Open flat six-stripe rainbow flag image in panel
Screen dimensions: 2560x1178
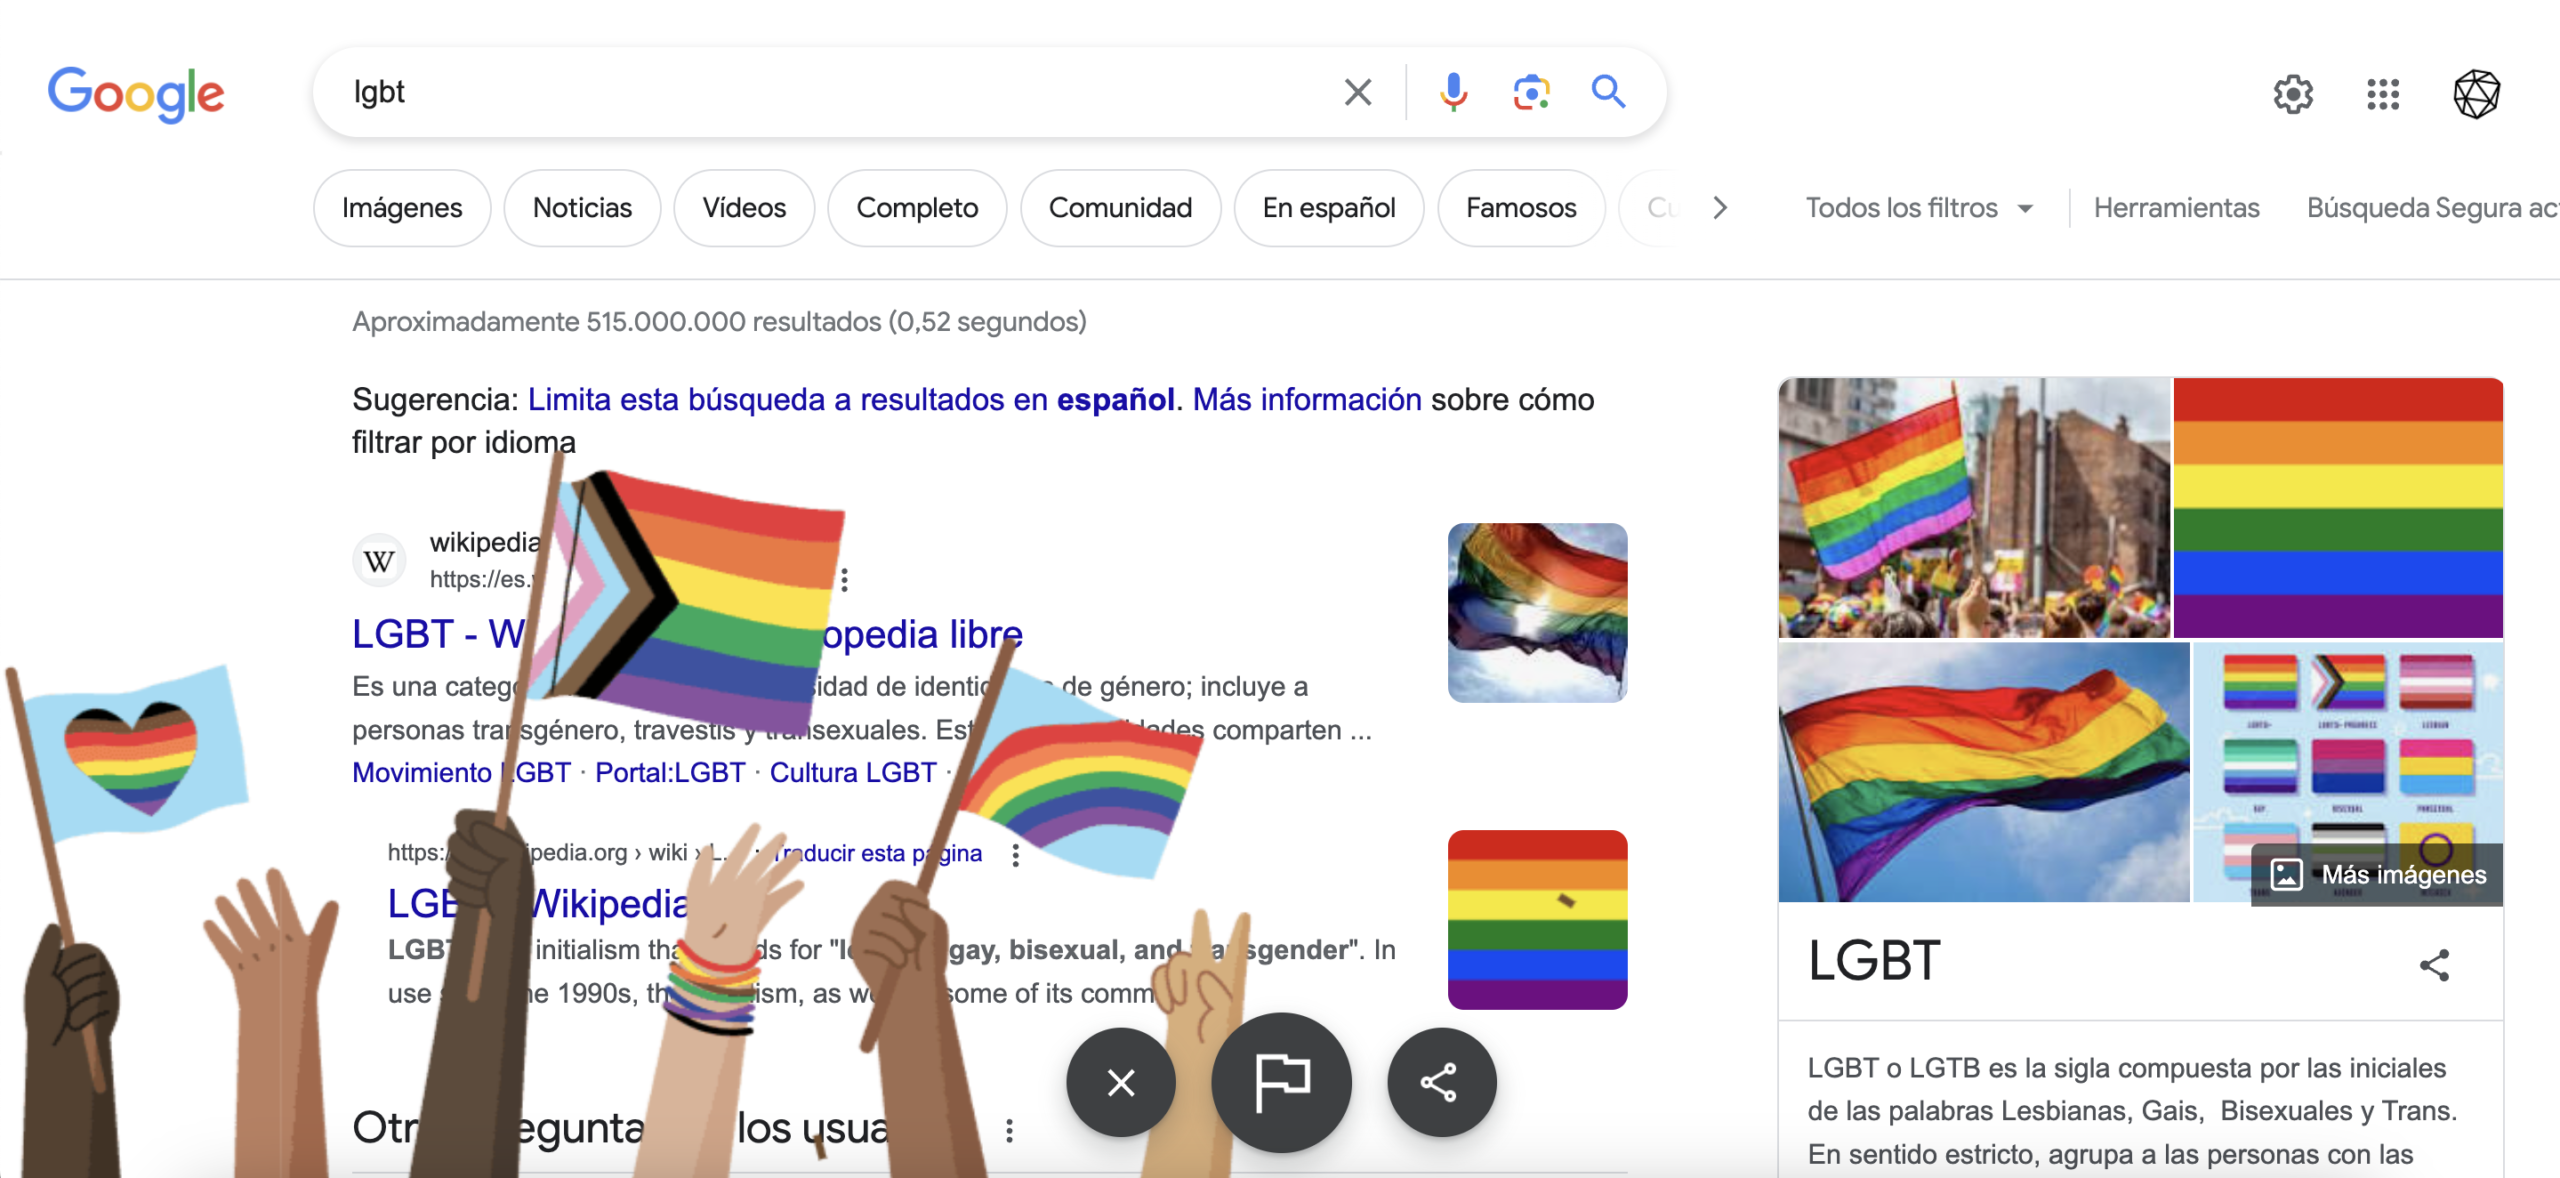(2338, 507)
